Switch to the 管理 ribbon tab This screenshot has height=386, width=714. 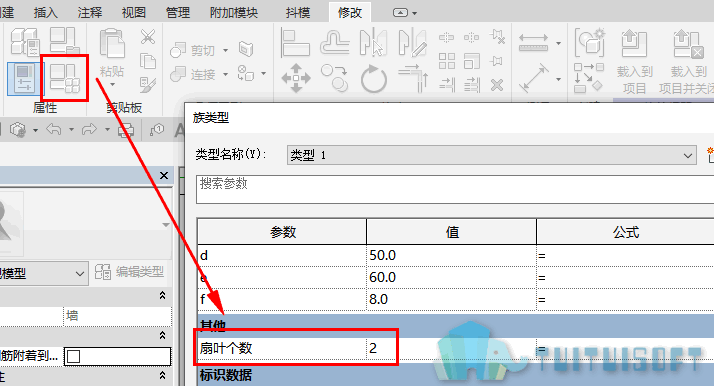click(x=178, y=12)
